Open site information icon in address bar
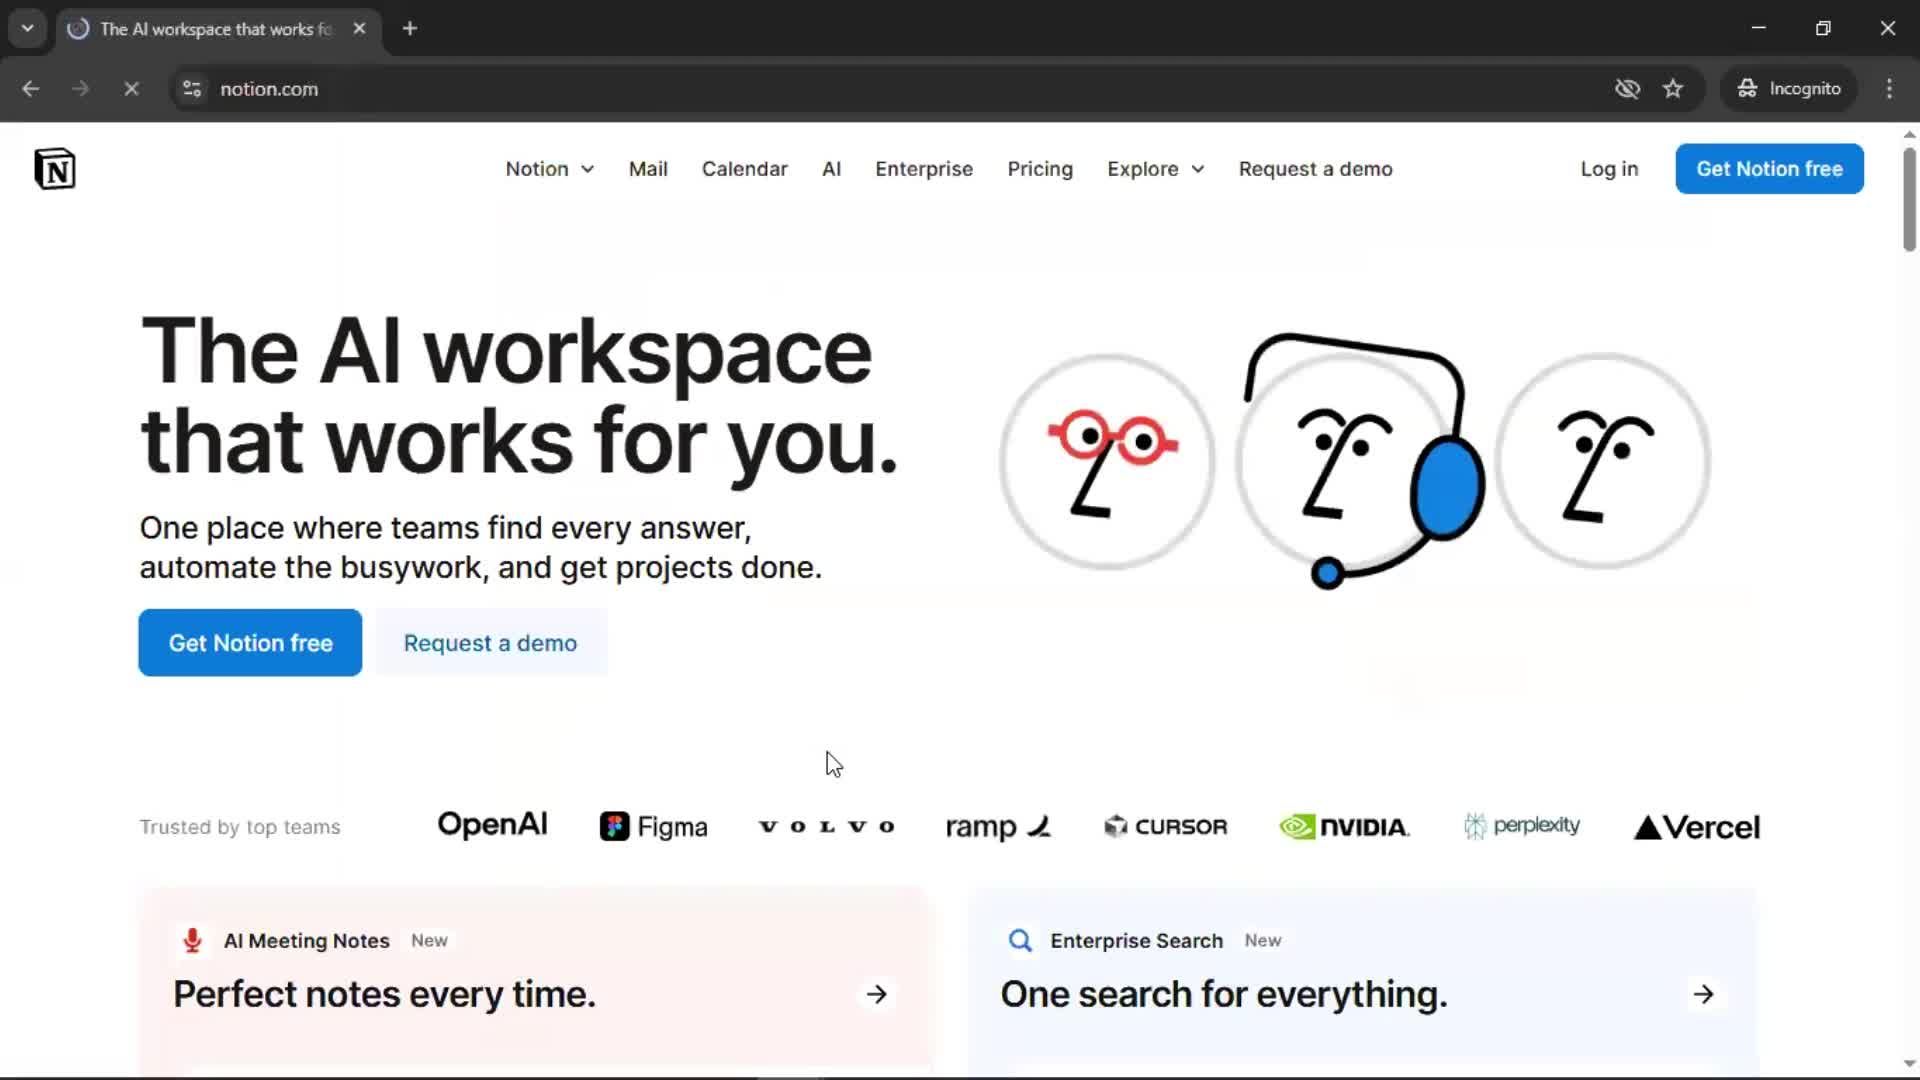The height and width of the screenshot is (1080, 1920). [x=192, y=89]
